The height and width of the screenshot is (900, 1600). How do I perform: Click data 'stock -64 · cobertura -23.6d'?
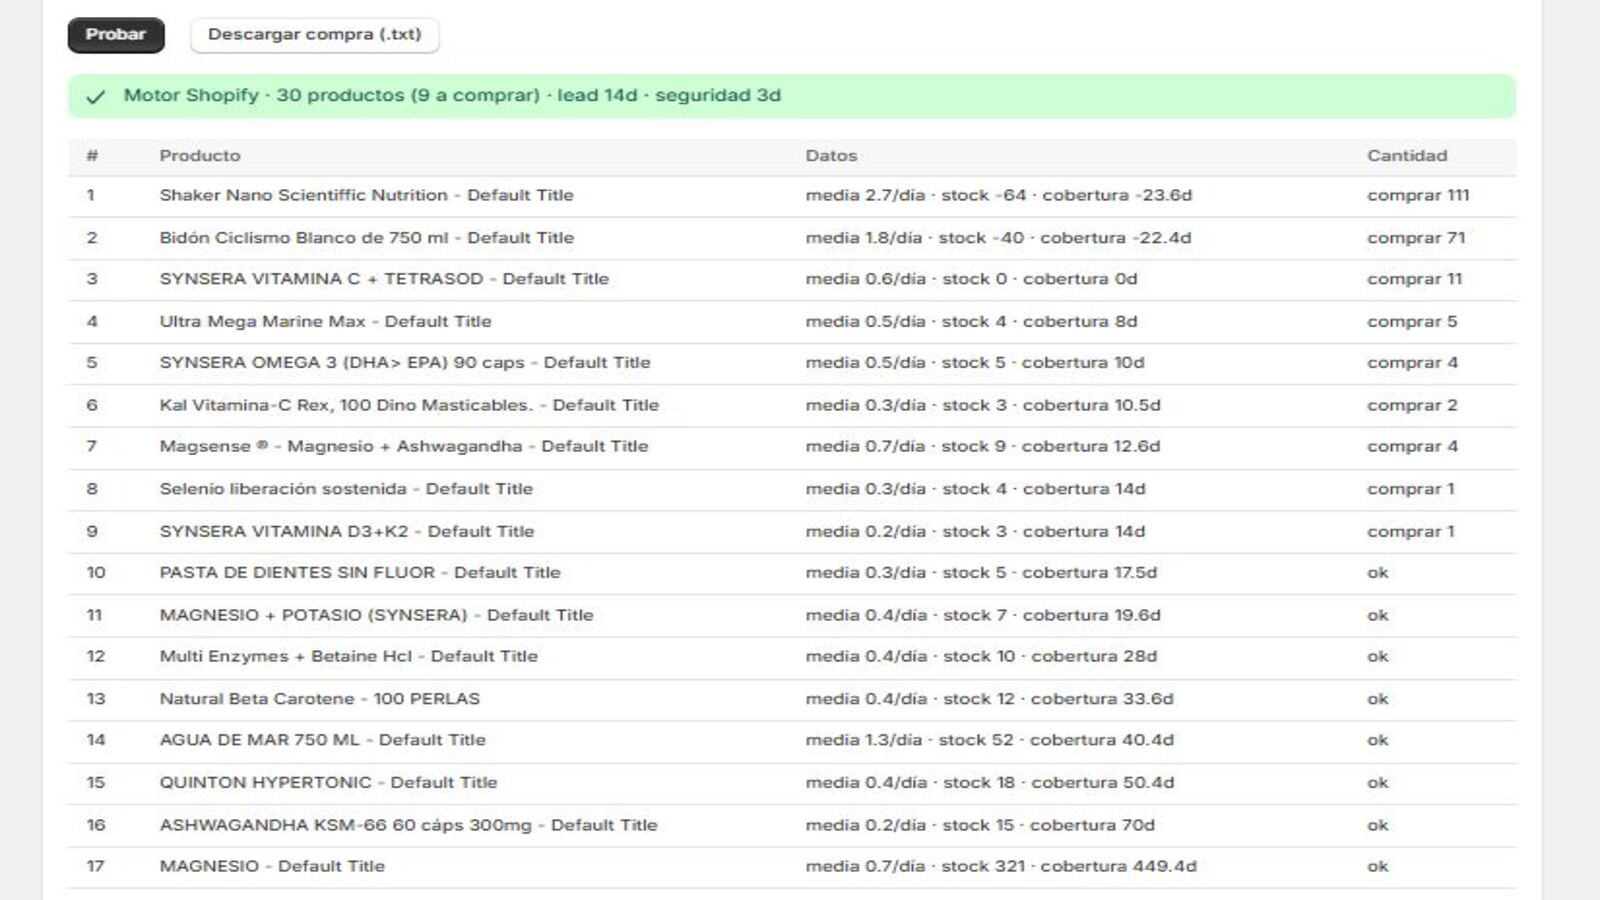(1066, 196)
